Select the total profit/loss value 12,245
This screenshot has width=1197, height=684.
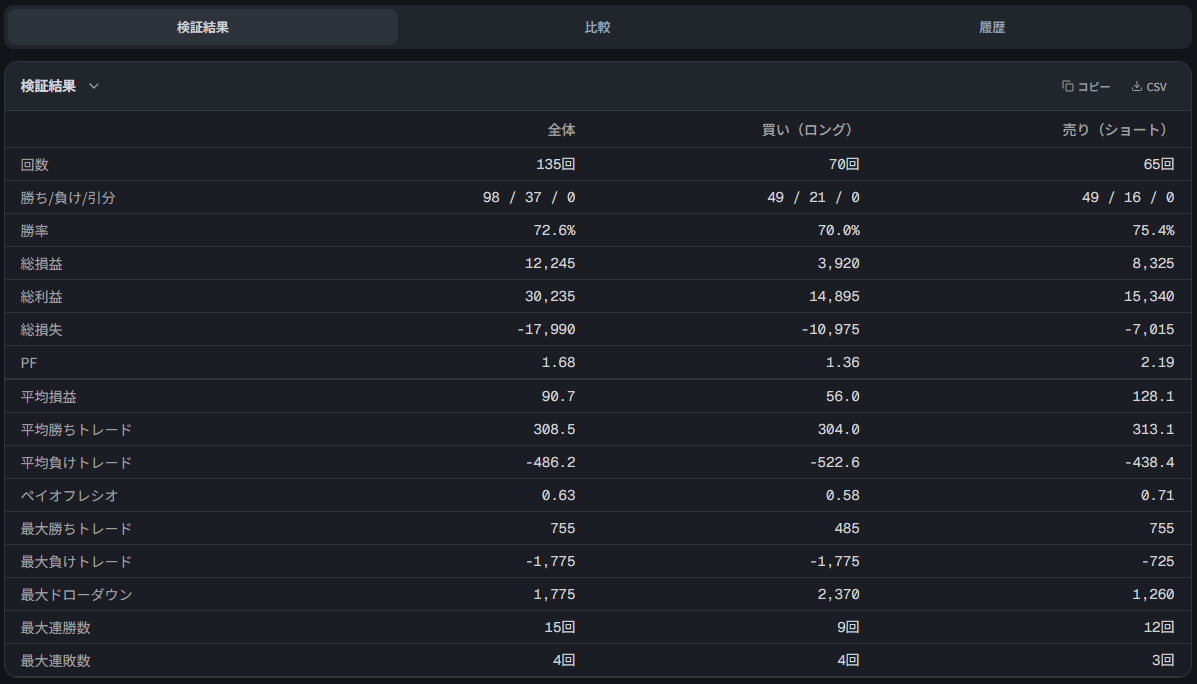coord(550,263)
